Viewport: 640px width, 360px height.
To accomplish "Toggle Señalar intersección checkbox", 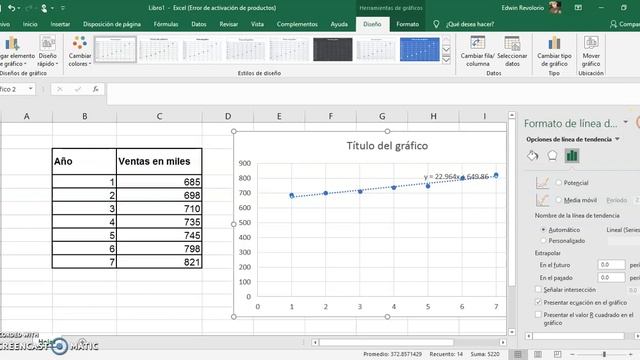I will 538,289.
